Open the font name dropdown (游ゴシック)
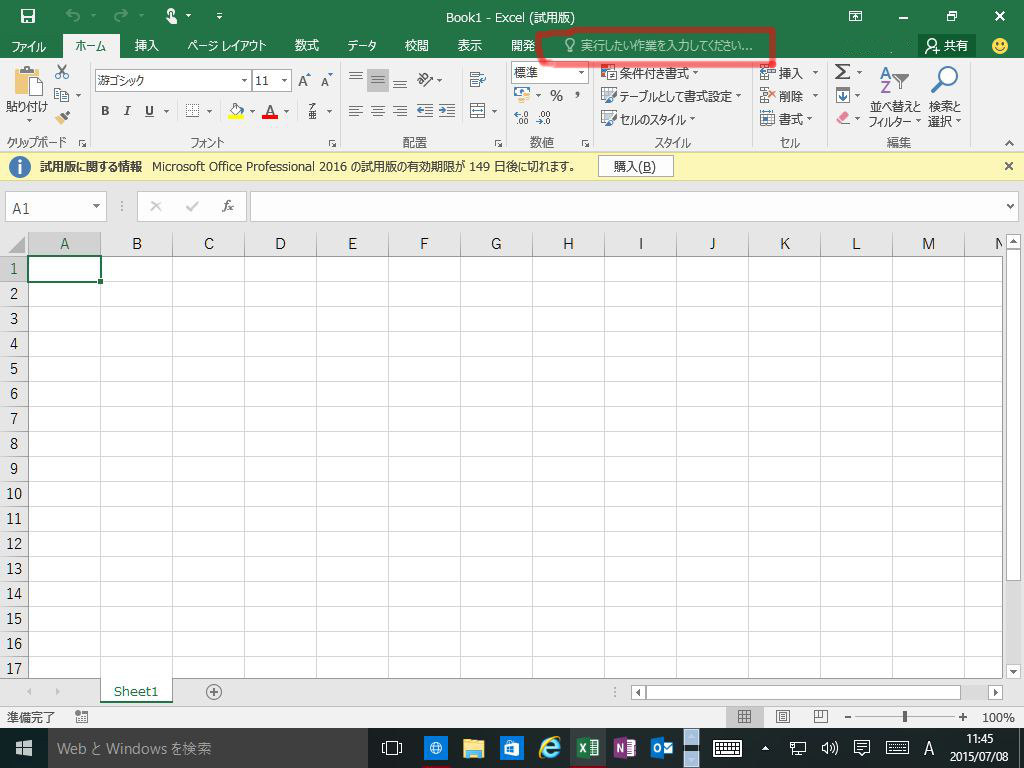 (x=244, y=80)
